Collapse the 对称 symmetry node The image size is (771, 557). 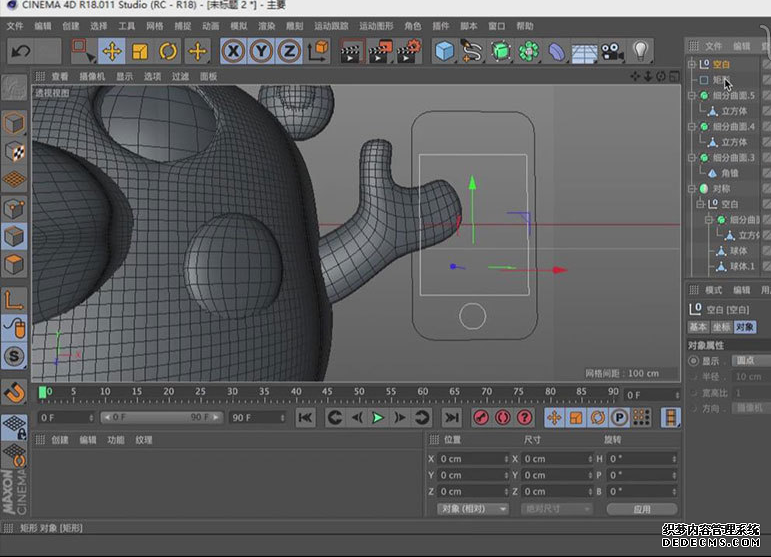click(691, 189)
